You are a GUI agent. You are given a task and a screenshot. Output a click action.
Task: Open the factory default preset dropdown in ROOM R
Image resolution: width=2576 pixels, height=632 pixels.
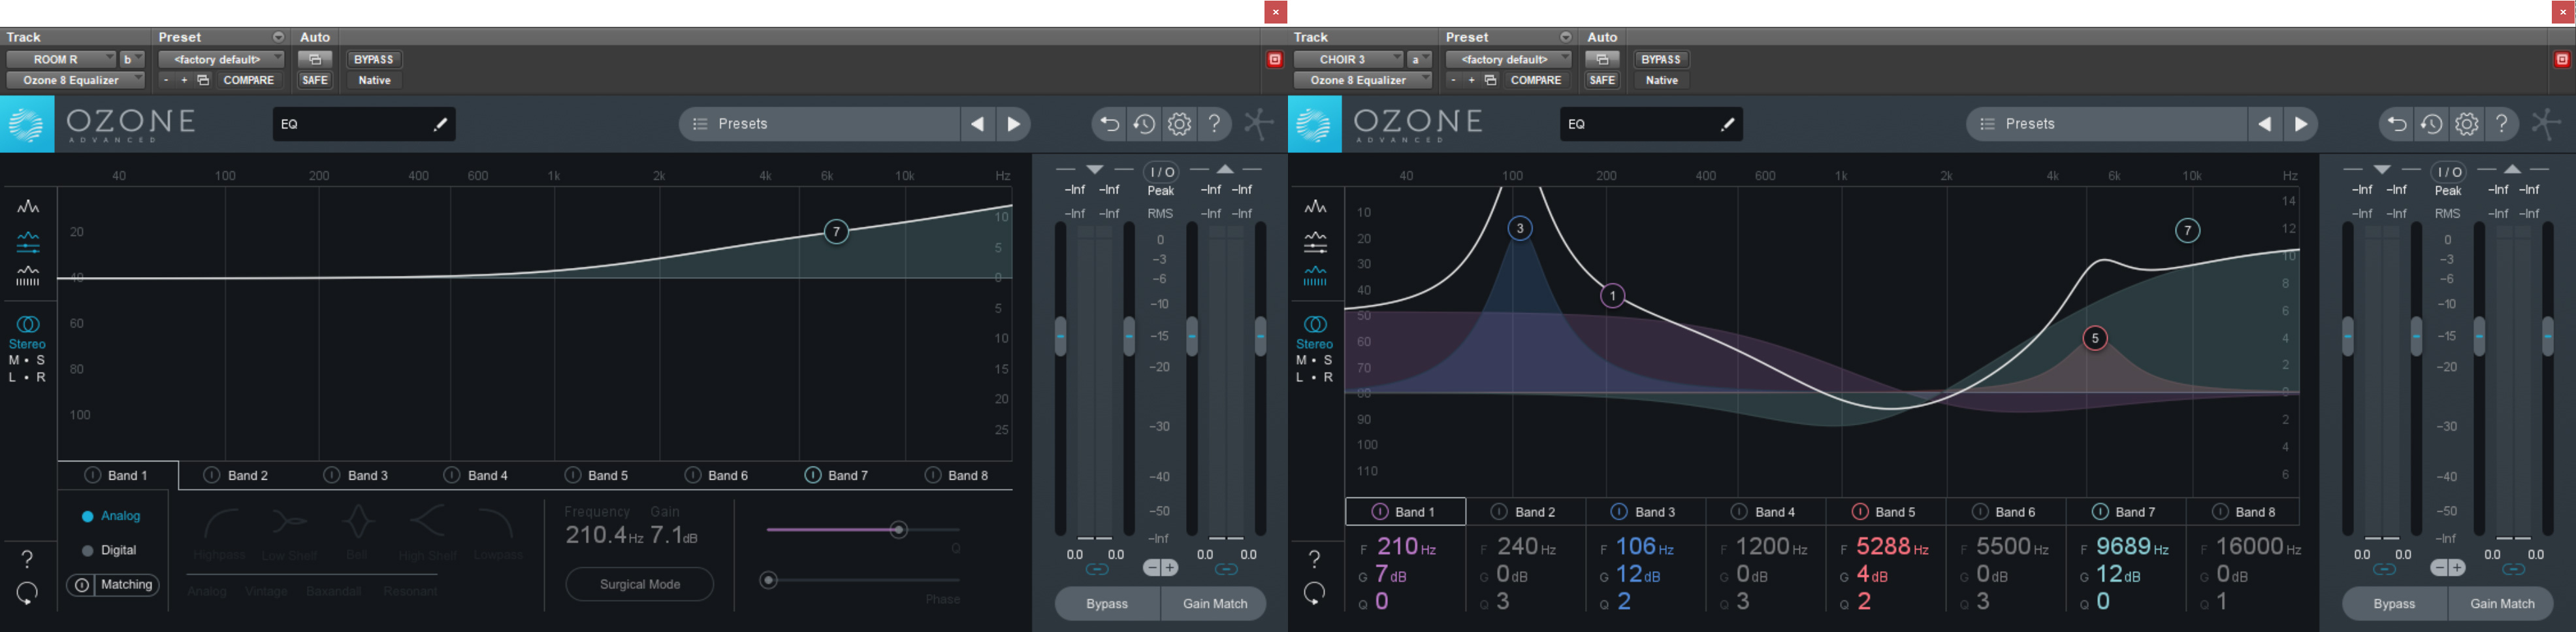pyautogui.click(x=221, y=60)
